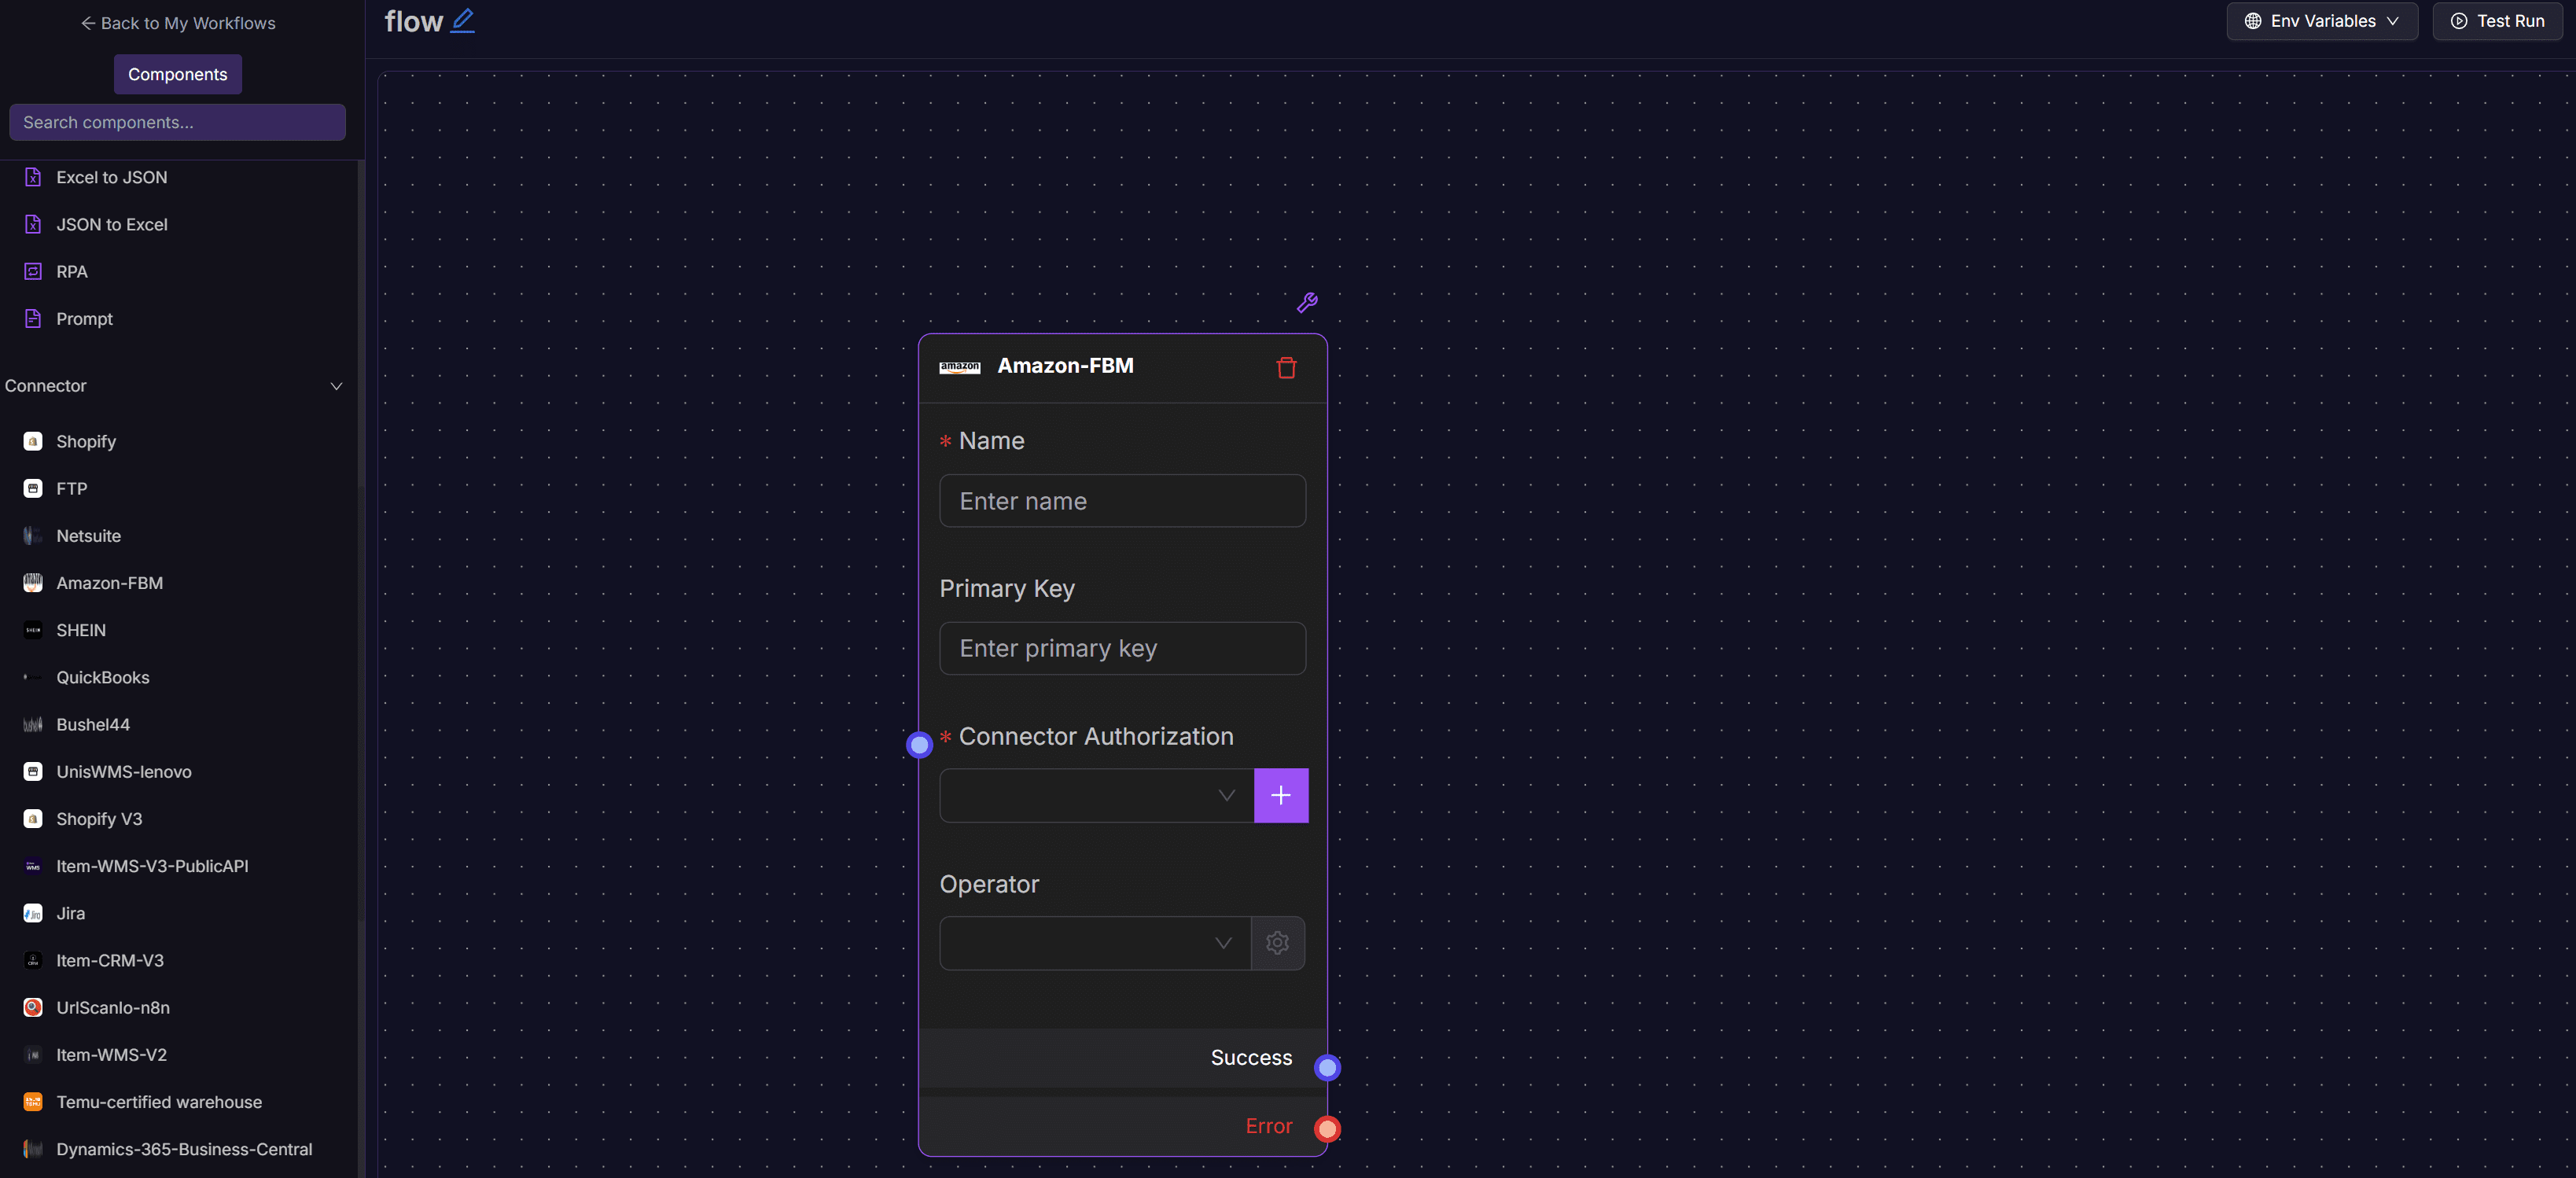
Task: Click the purple plus add authorization button
Action: point(1280,795)
